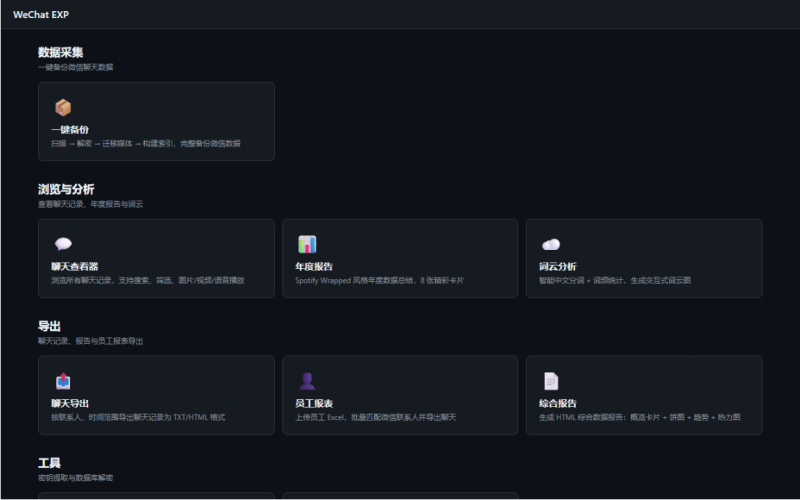Click the 生成 HTML 综合数据报告 description
Viewport: 800px width, 500px height.
pos(639,417)
